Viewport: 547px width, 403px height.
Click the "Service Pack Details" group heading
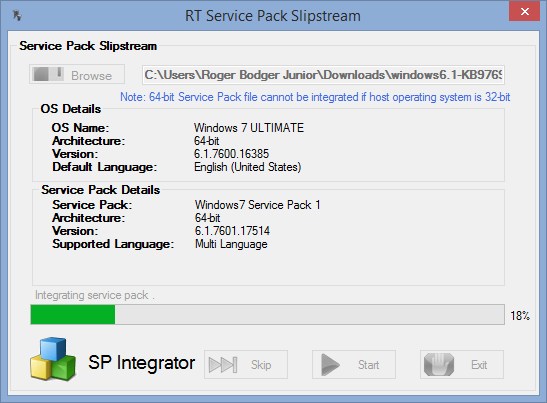(100, 190)
